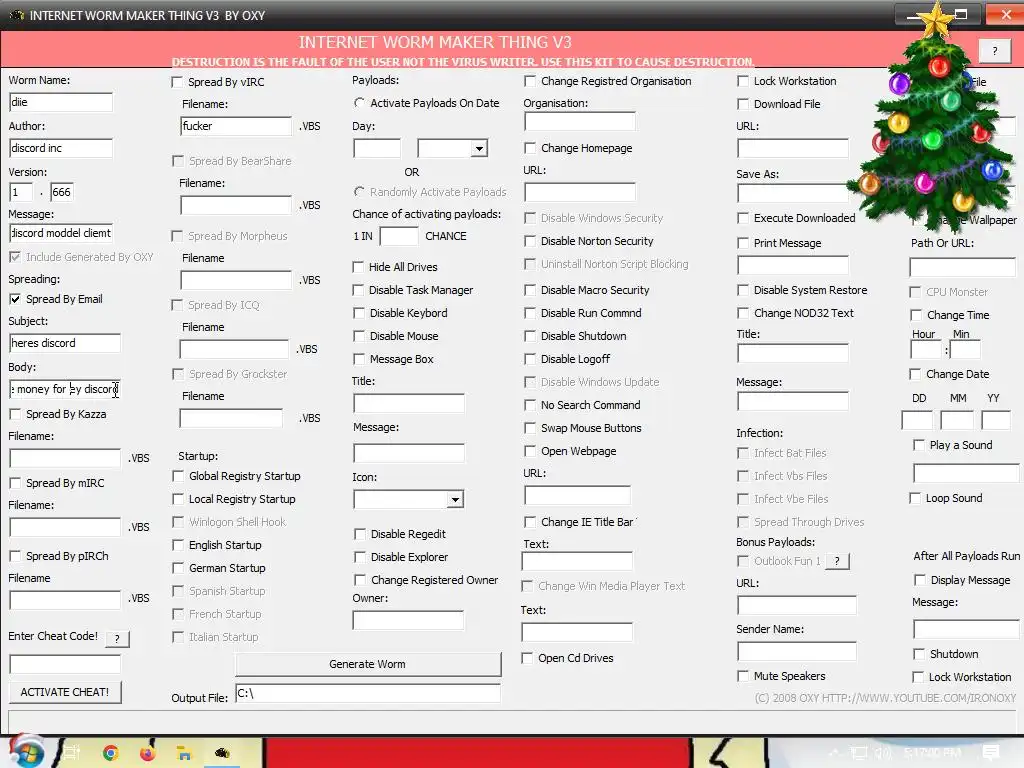This screenshot has height=768, width=1024.
Task: Tick the Change Time checkbox
Action: click(x=916, y=315)
